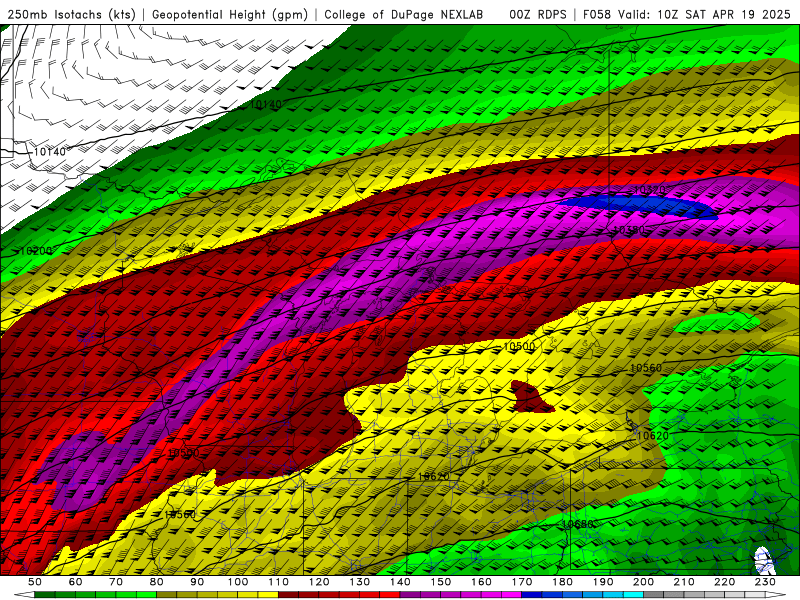Screen dimensions: 800x600
Task: Select the bright yellow swatch just before 110
Action: [268, 595]
